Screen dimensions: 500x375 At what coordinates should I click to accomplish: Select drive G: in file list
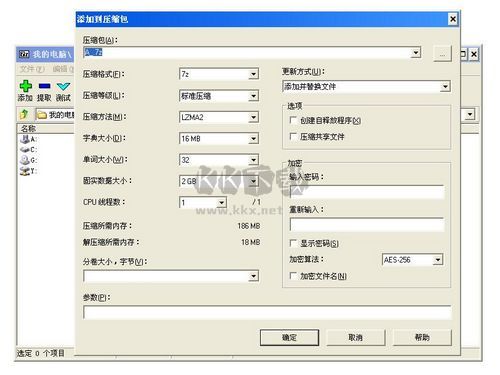tap(28, 160)
